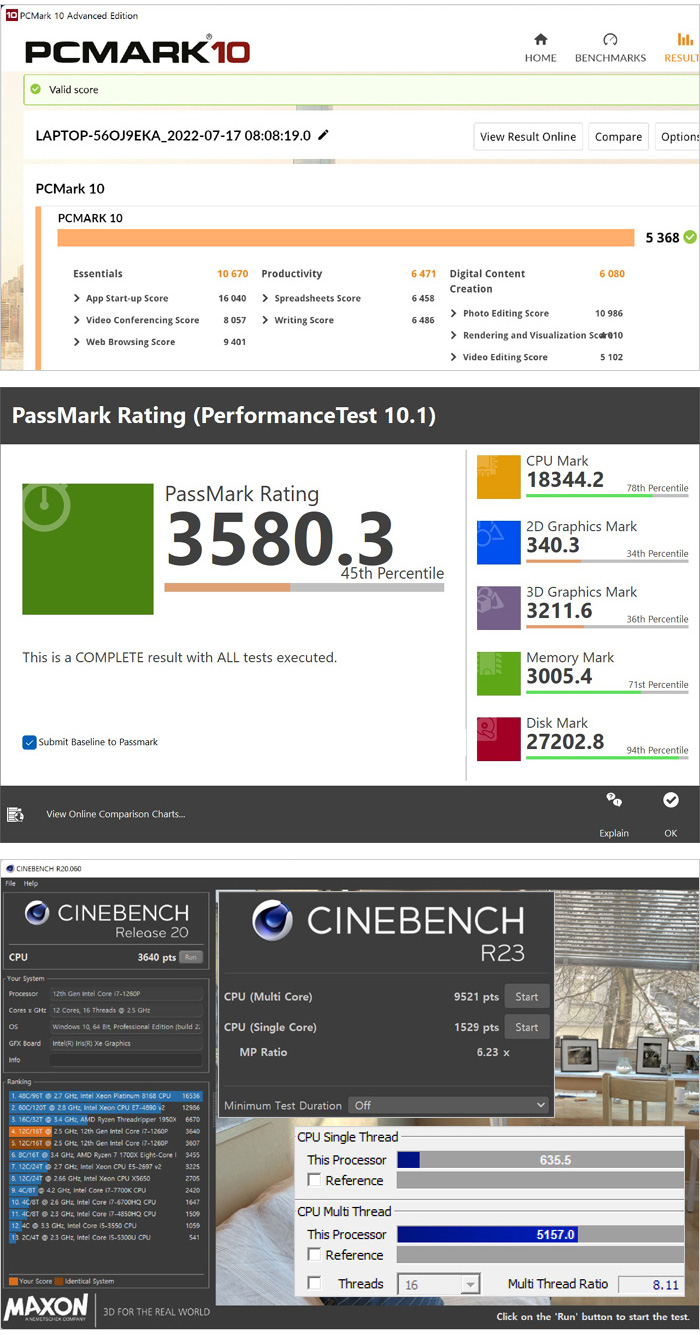
Task: Open the Memory Mark green tile
Action: (499, 673)
